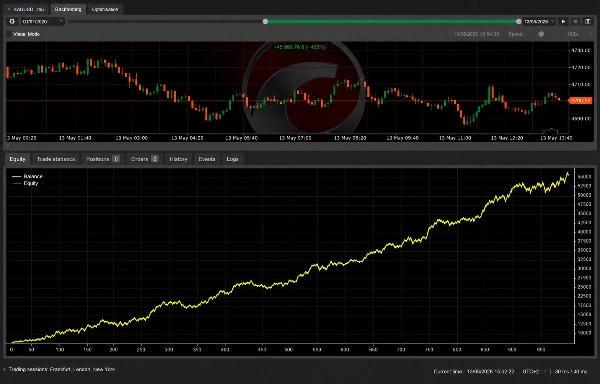This screenshot has width=600, height=384.
Task: Adjust the Speed slider knob
Action: [x=541, y=34]
